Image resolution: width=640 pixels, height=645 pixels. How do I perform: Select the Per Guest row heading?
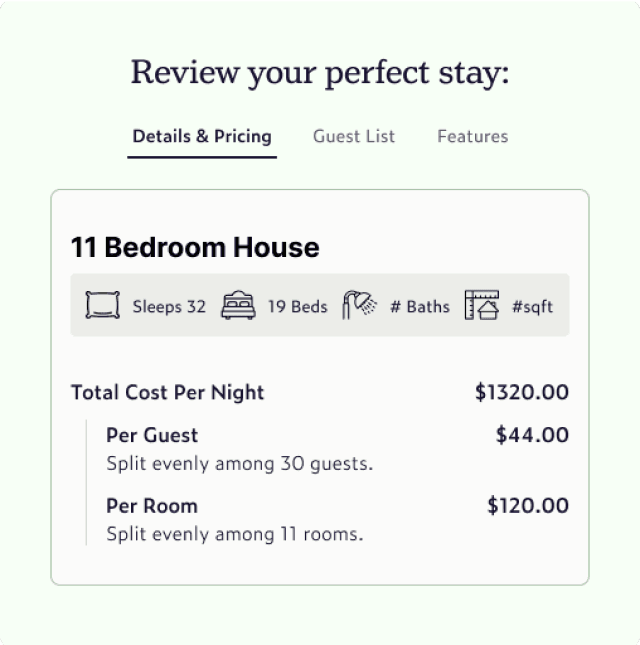tap(152, 435)
